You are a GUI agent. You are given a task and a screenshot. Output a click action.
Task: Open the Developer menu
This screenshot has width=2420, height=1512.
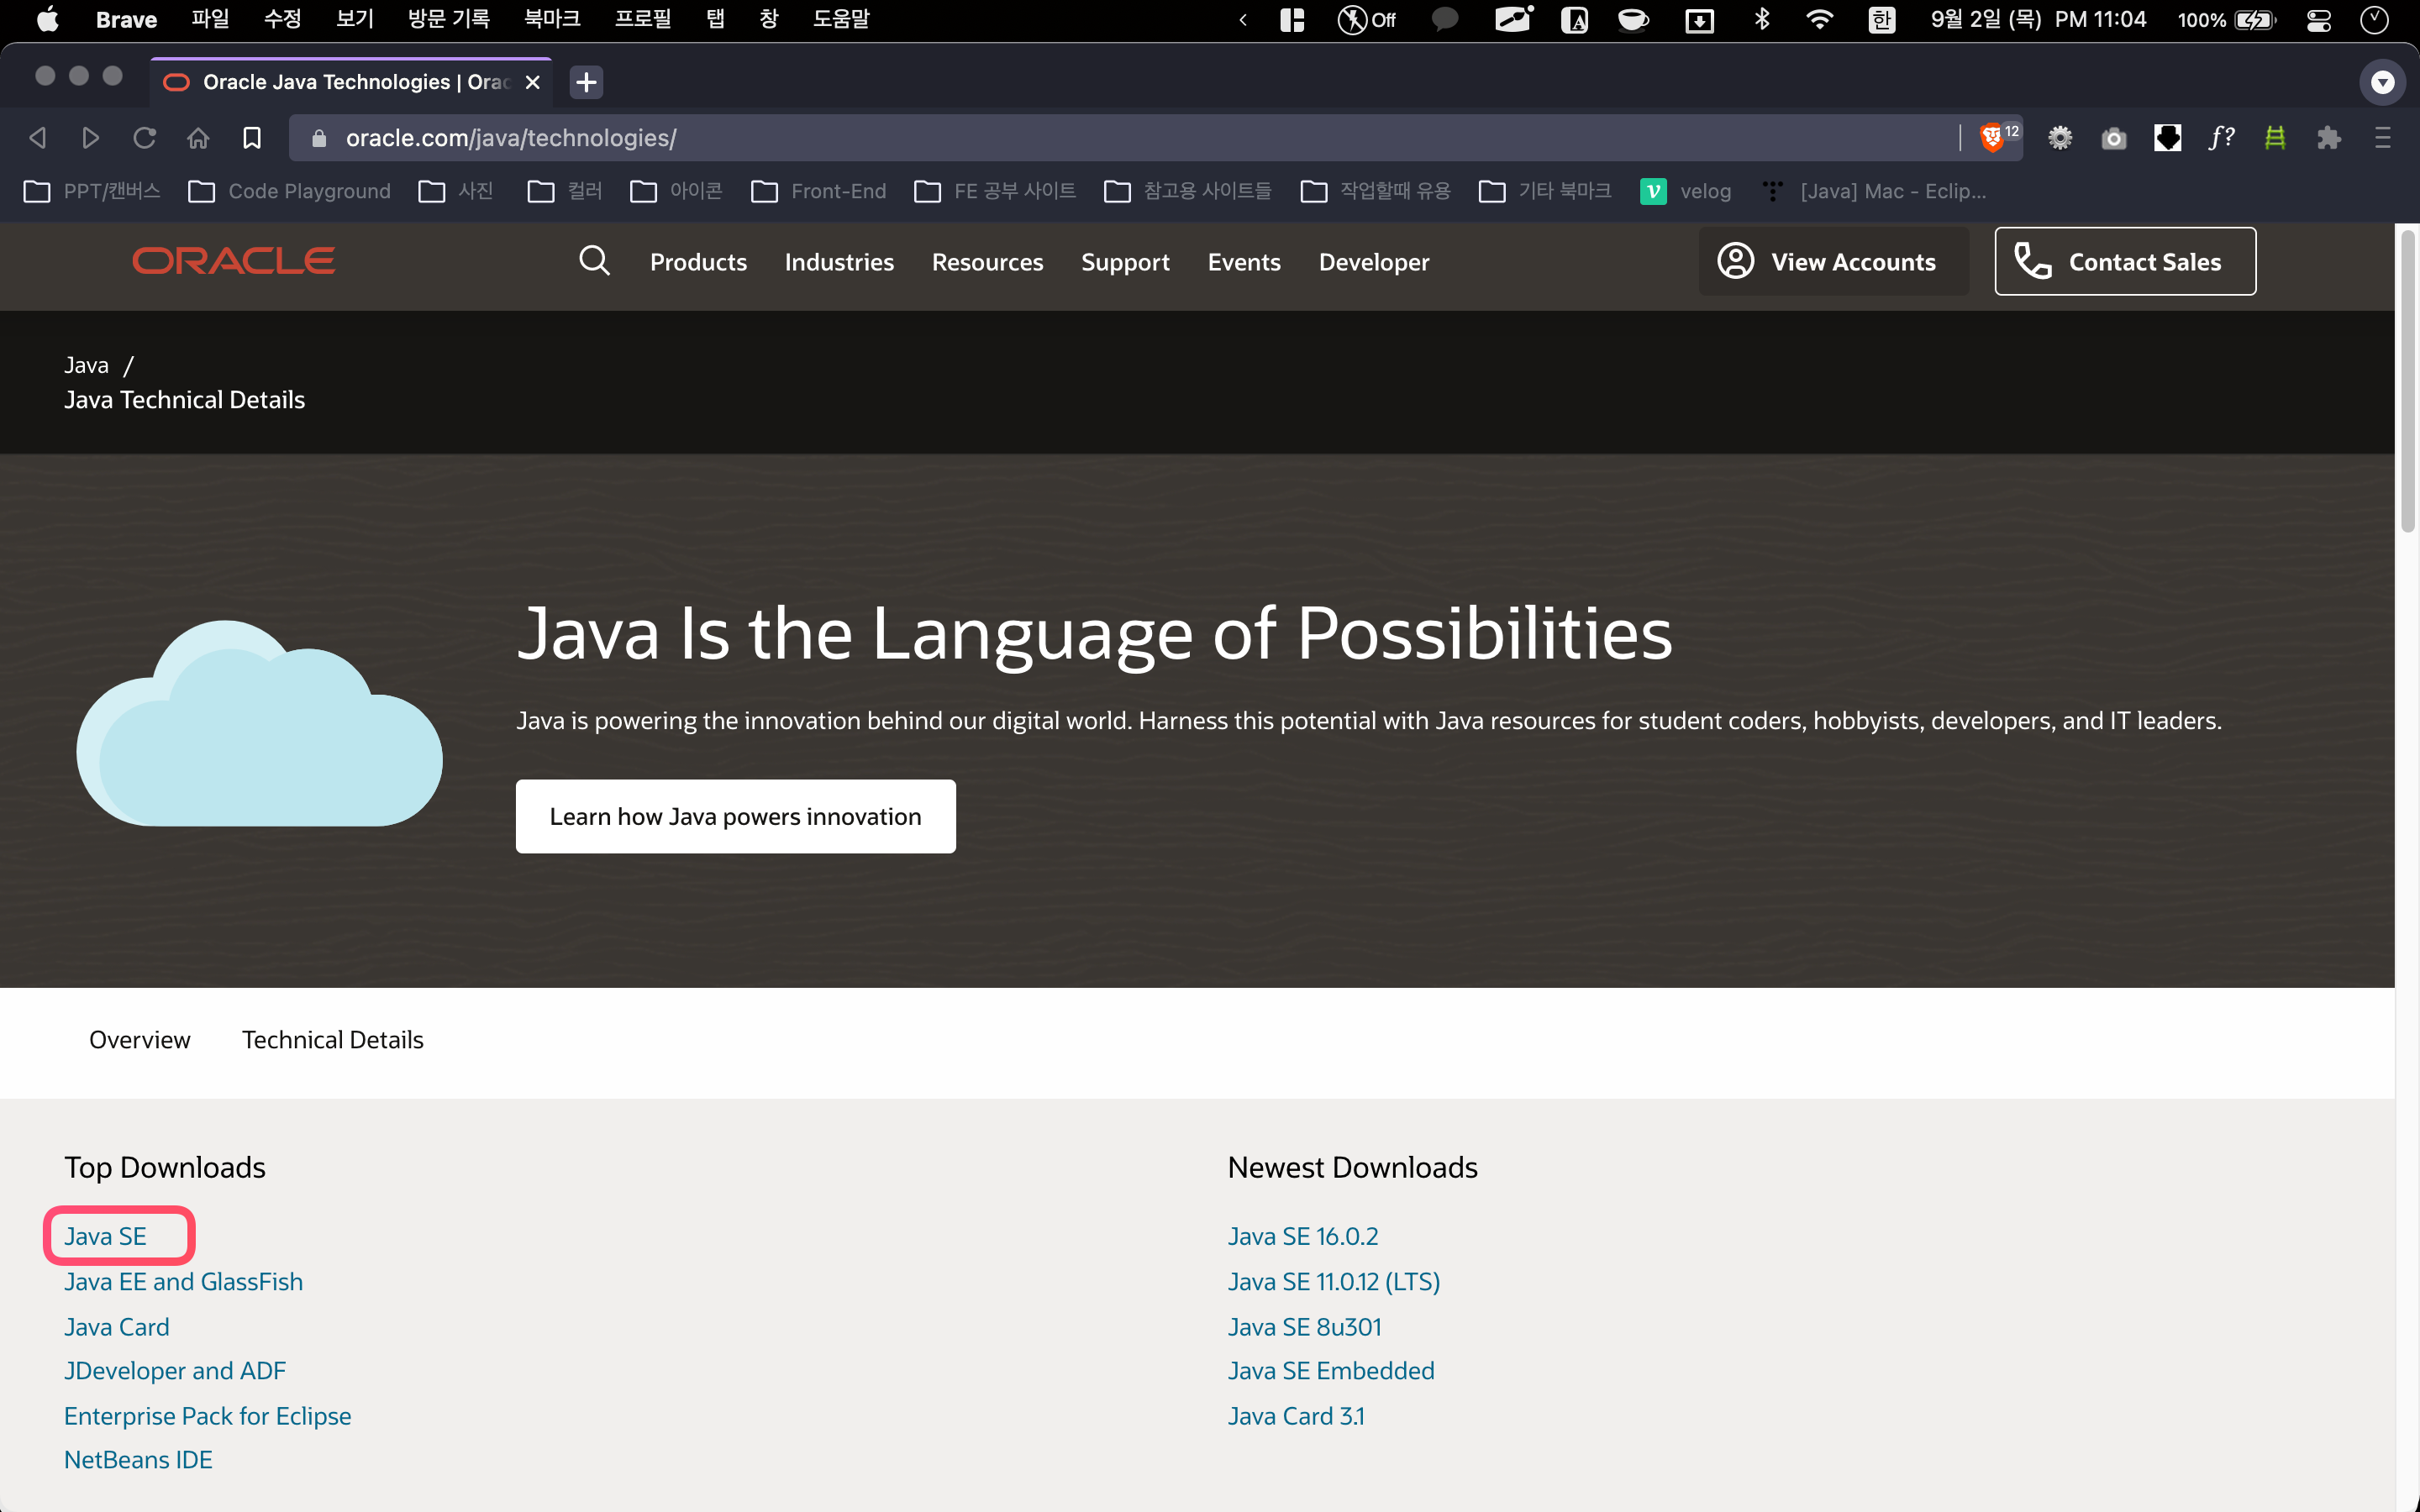pos(1374,262)
